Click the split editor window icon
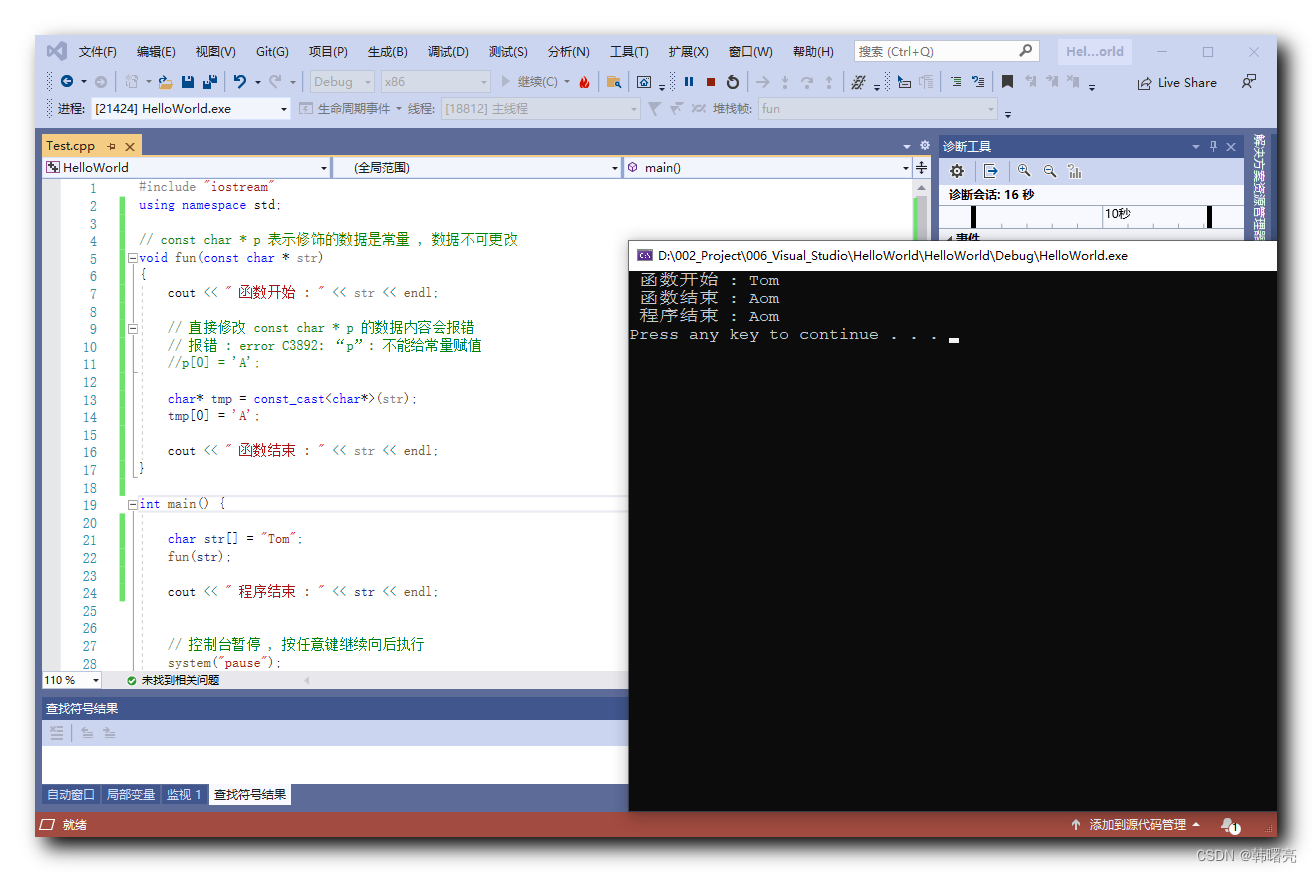Image resolution: width=1312 pixels, height=872 pixels. point(921,168)
